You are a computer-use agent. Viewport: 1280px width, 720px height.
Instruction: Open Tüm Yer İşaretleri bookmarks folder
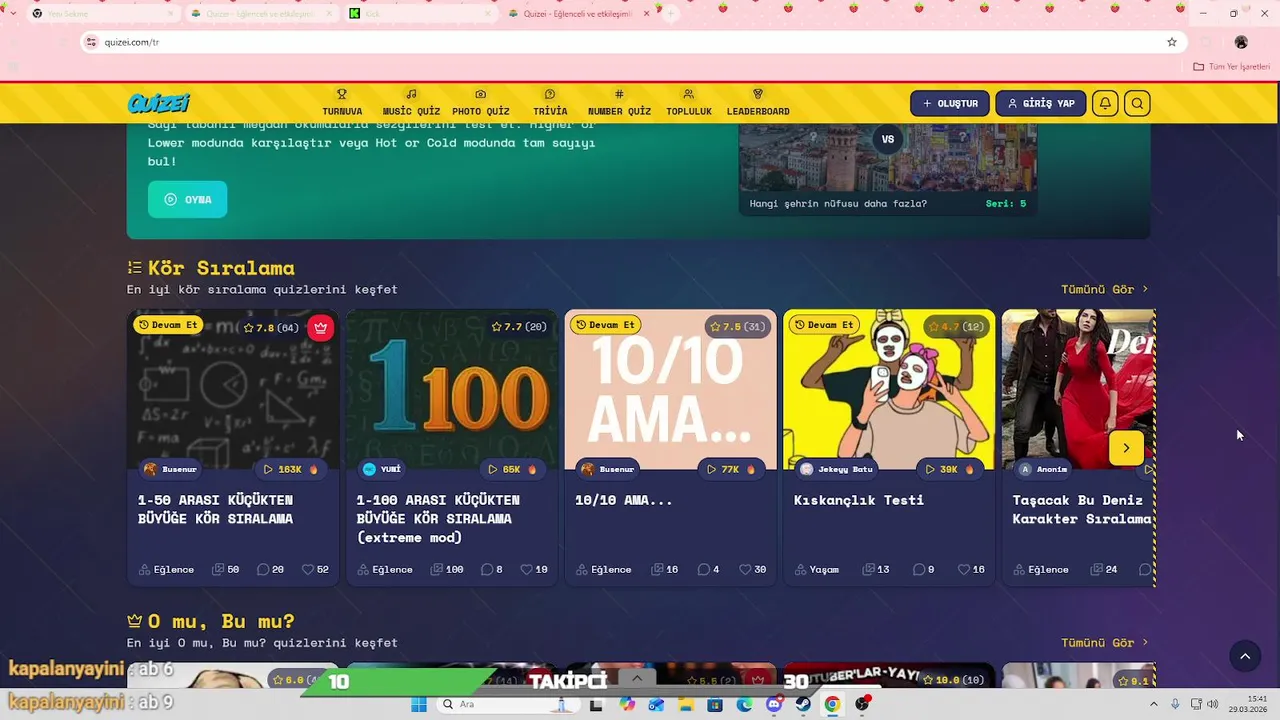coord(1233,67)
